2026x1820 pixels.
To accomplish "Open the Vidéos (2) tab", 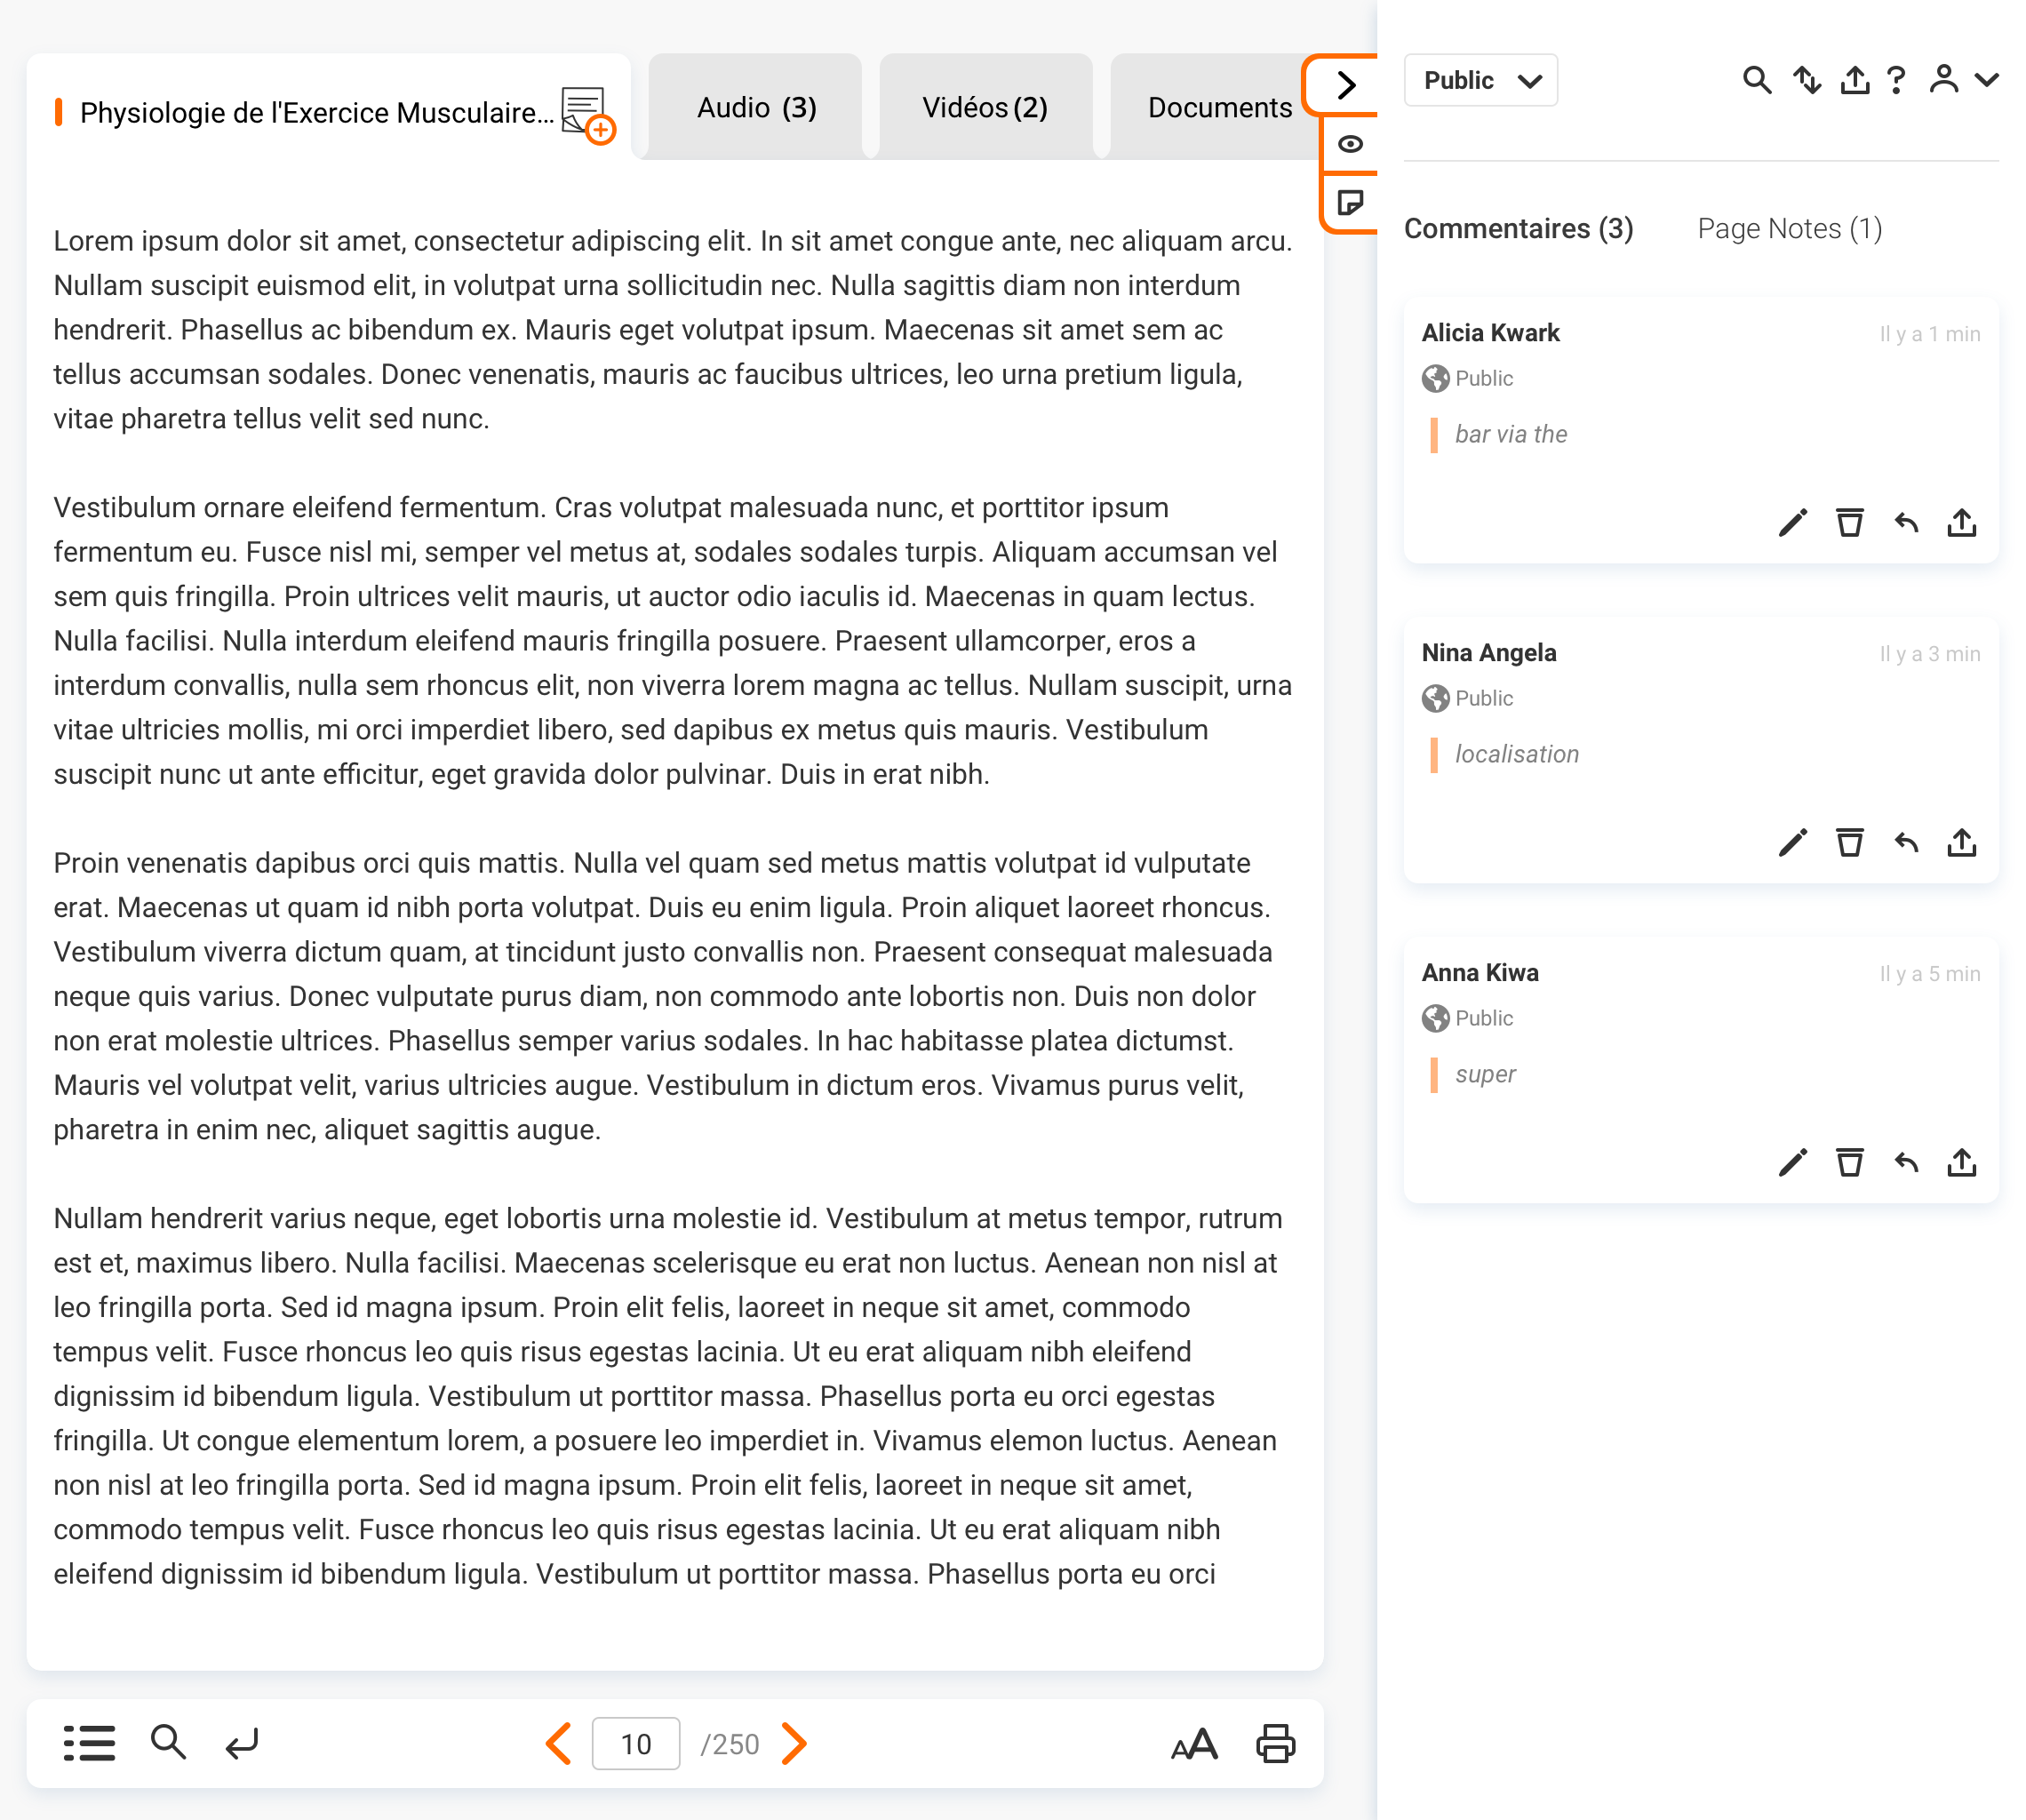I will coord(985,107).
